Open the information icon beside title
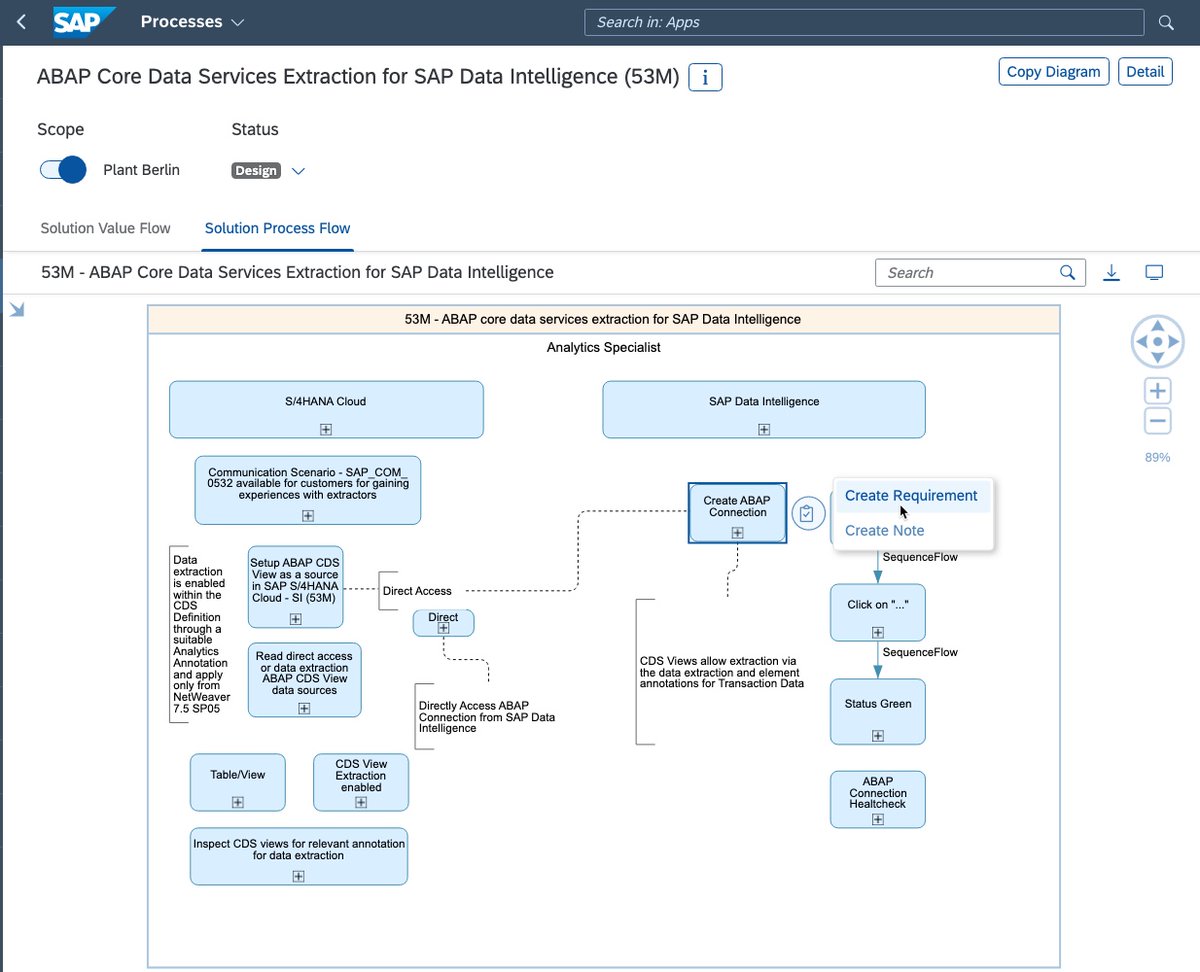 pyautogui.click(x=706, y=77)
